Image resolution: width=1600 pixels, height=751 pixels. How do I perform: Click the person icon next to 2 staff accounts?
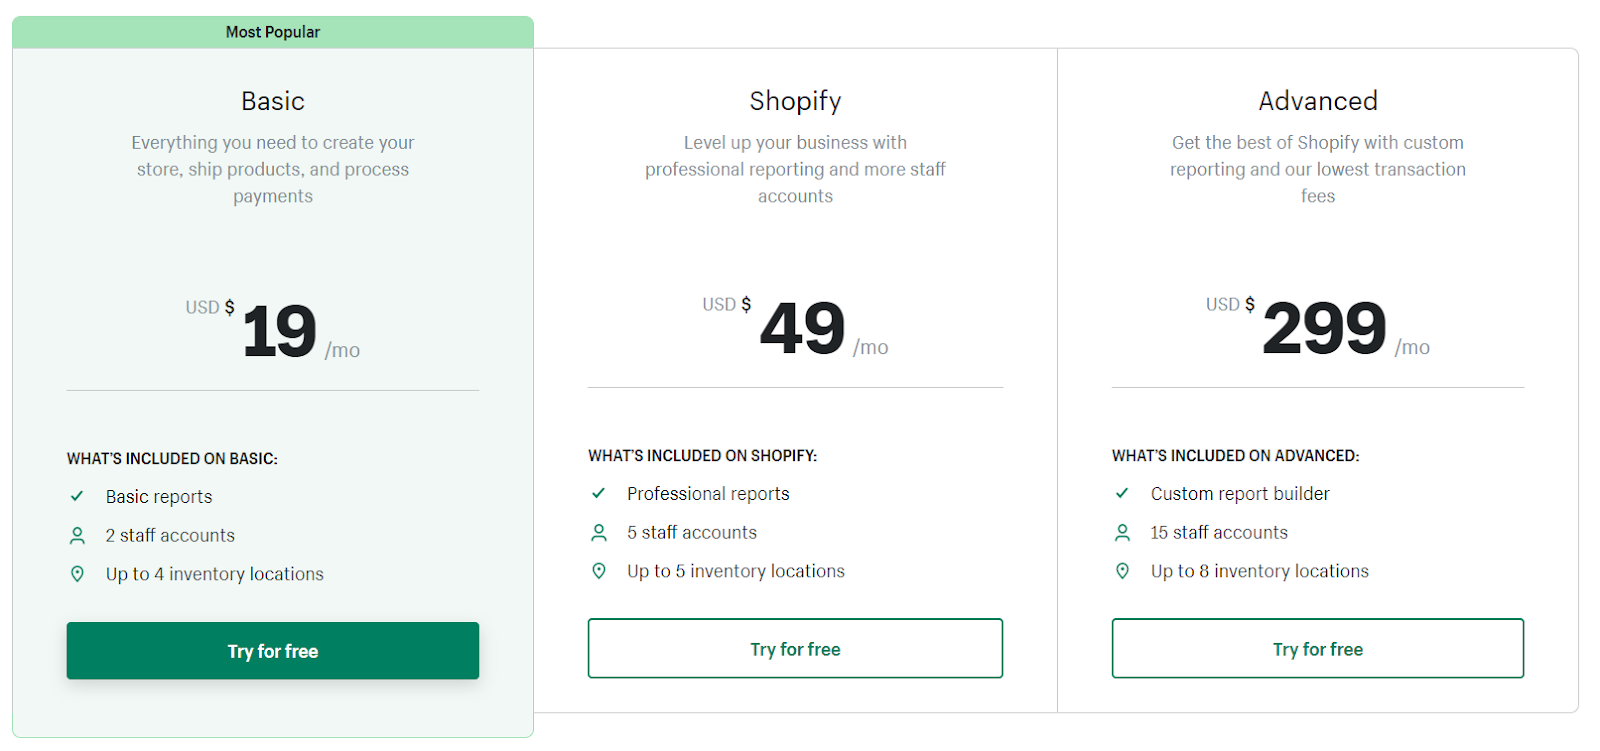click(x=77, y=535)
